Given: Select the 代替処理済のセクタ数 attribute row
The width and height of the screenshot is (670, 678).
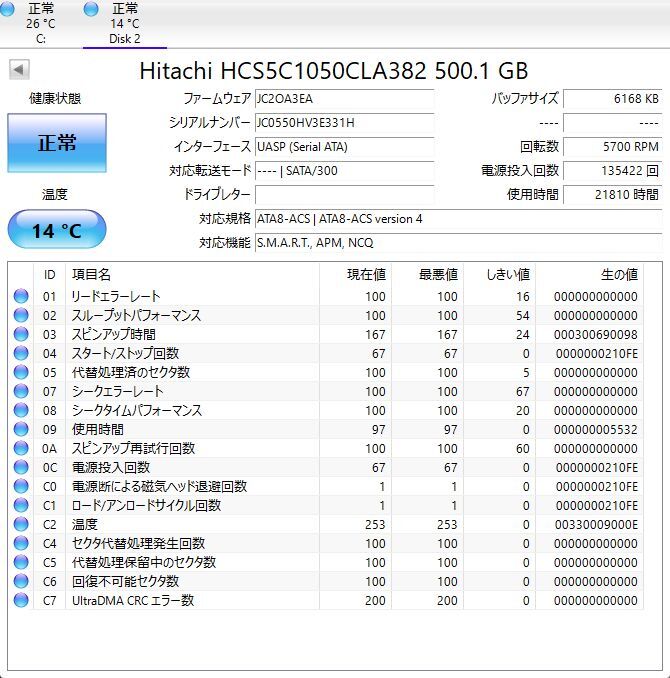Looking at the screenshot, I should 325,372.
